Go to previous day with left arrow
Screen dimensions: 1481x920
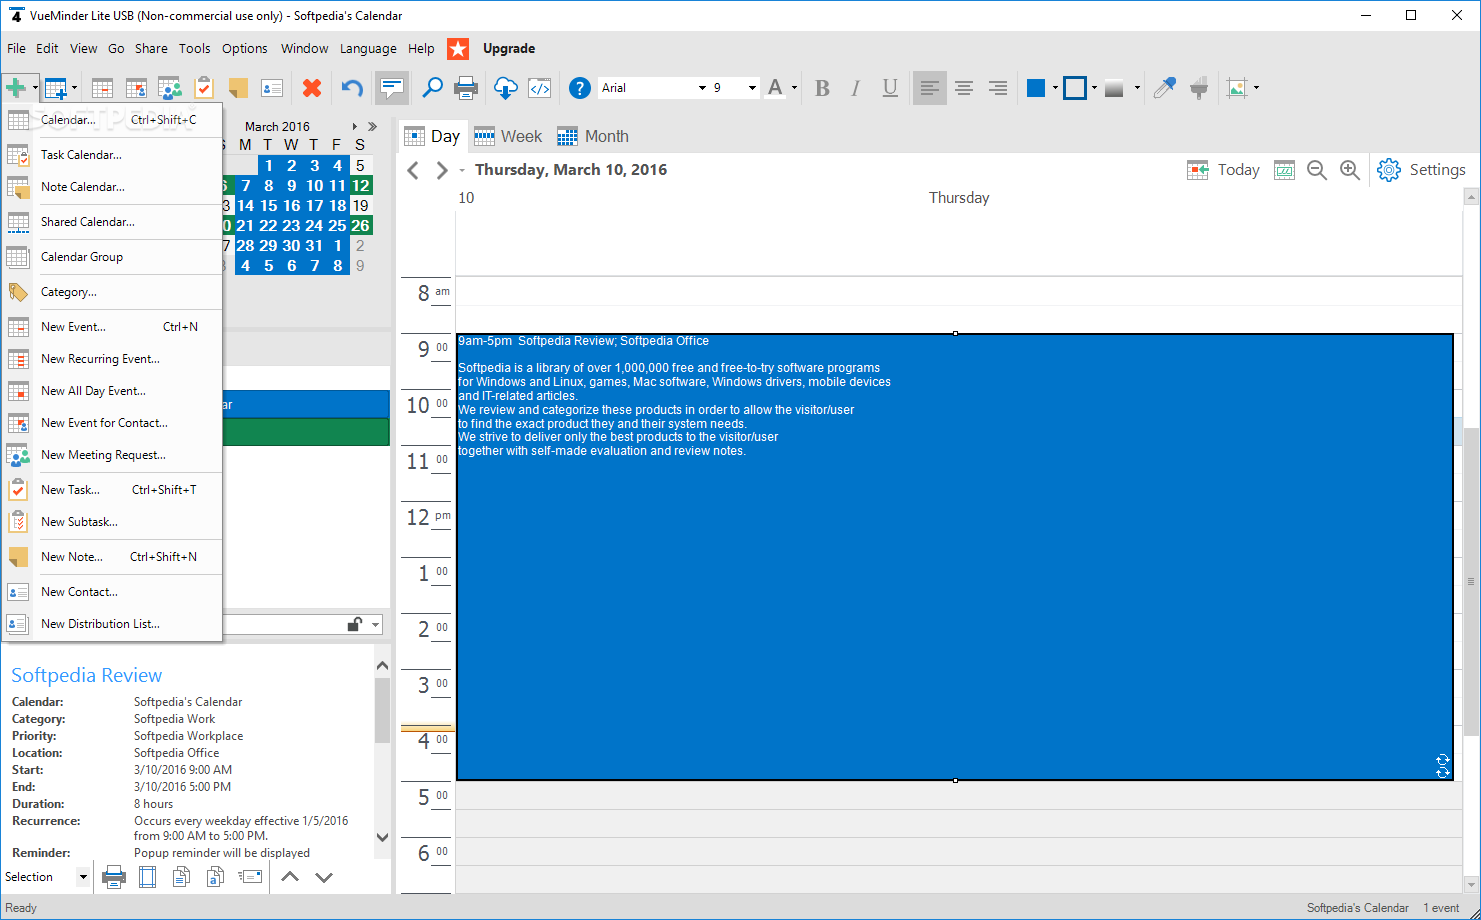(x=413, y=171)
